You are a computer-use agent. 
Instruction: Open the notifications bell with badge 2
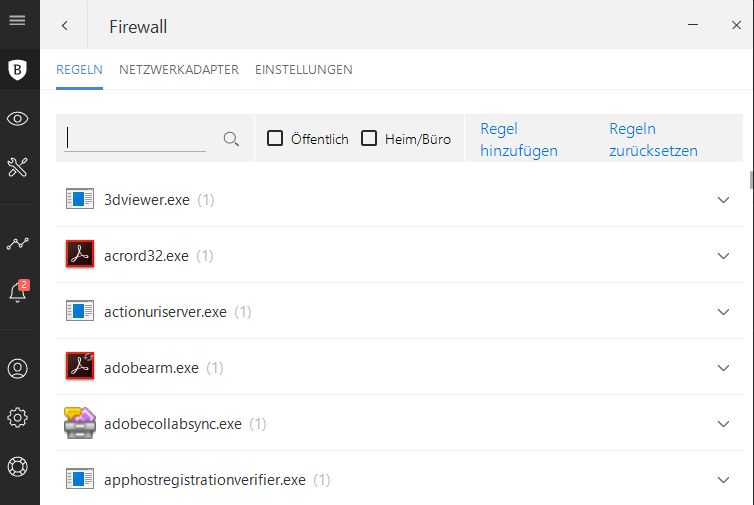click(19, 291)
